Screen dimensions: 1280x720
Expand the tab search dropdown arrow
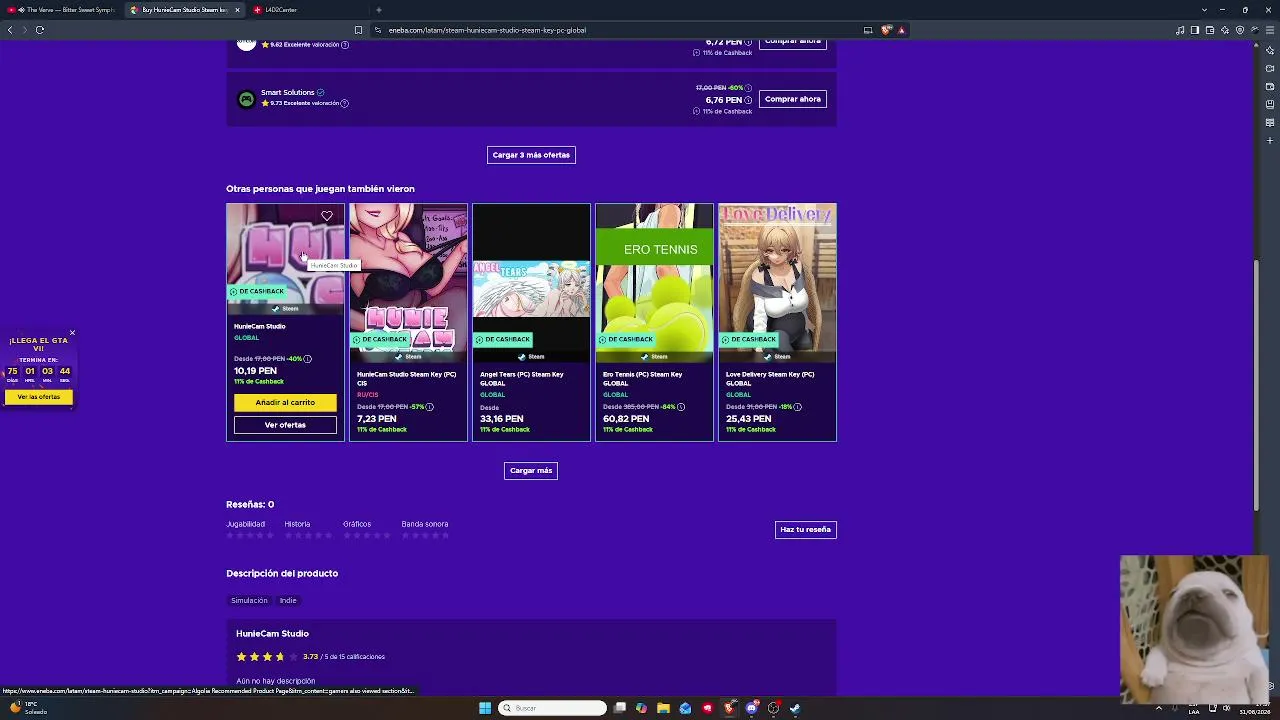pos(1204,10)
